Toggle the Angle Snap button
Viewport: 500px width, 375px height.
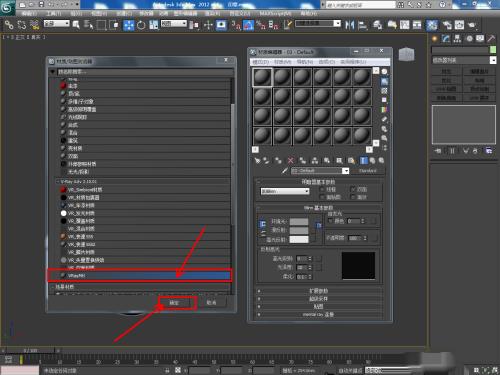(248, 25)
